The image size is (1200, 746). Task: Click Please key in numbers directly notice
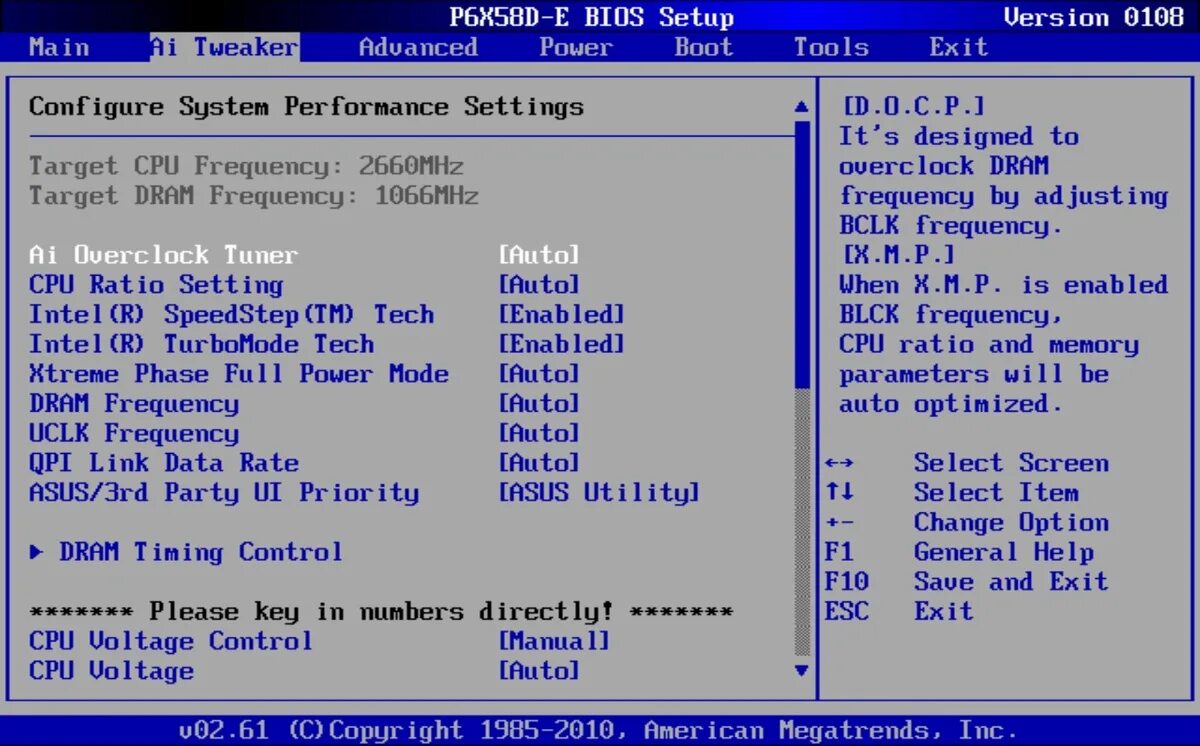(x=381, y=611)
